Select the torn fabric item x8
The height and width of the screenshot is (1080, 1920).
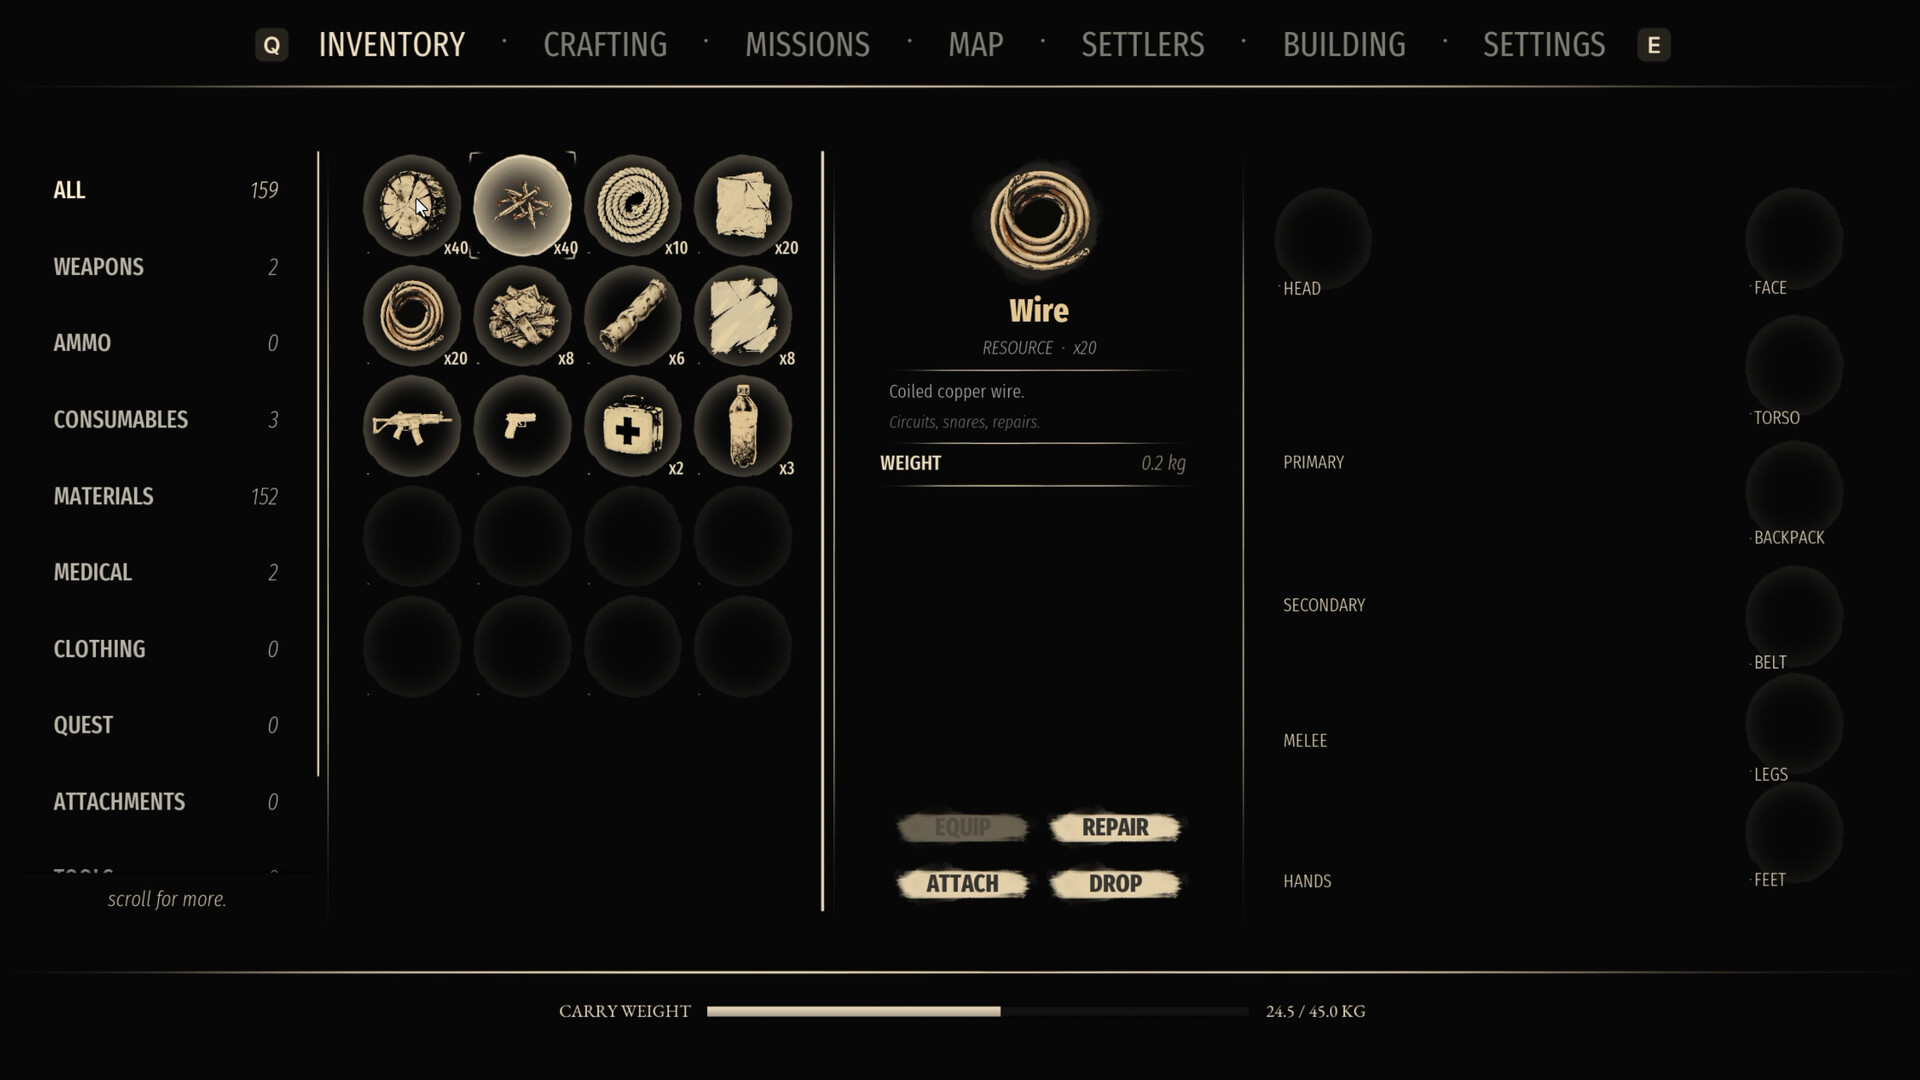[743, 316]
